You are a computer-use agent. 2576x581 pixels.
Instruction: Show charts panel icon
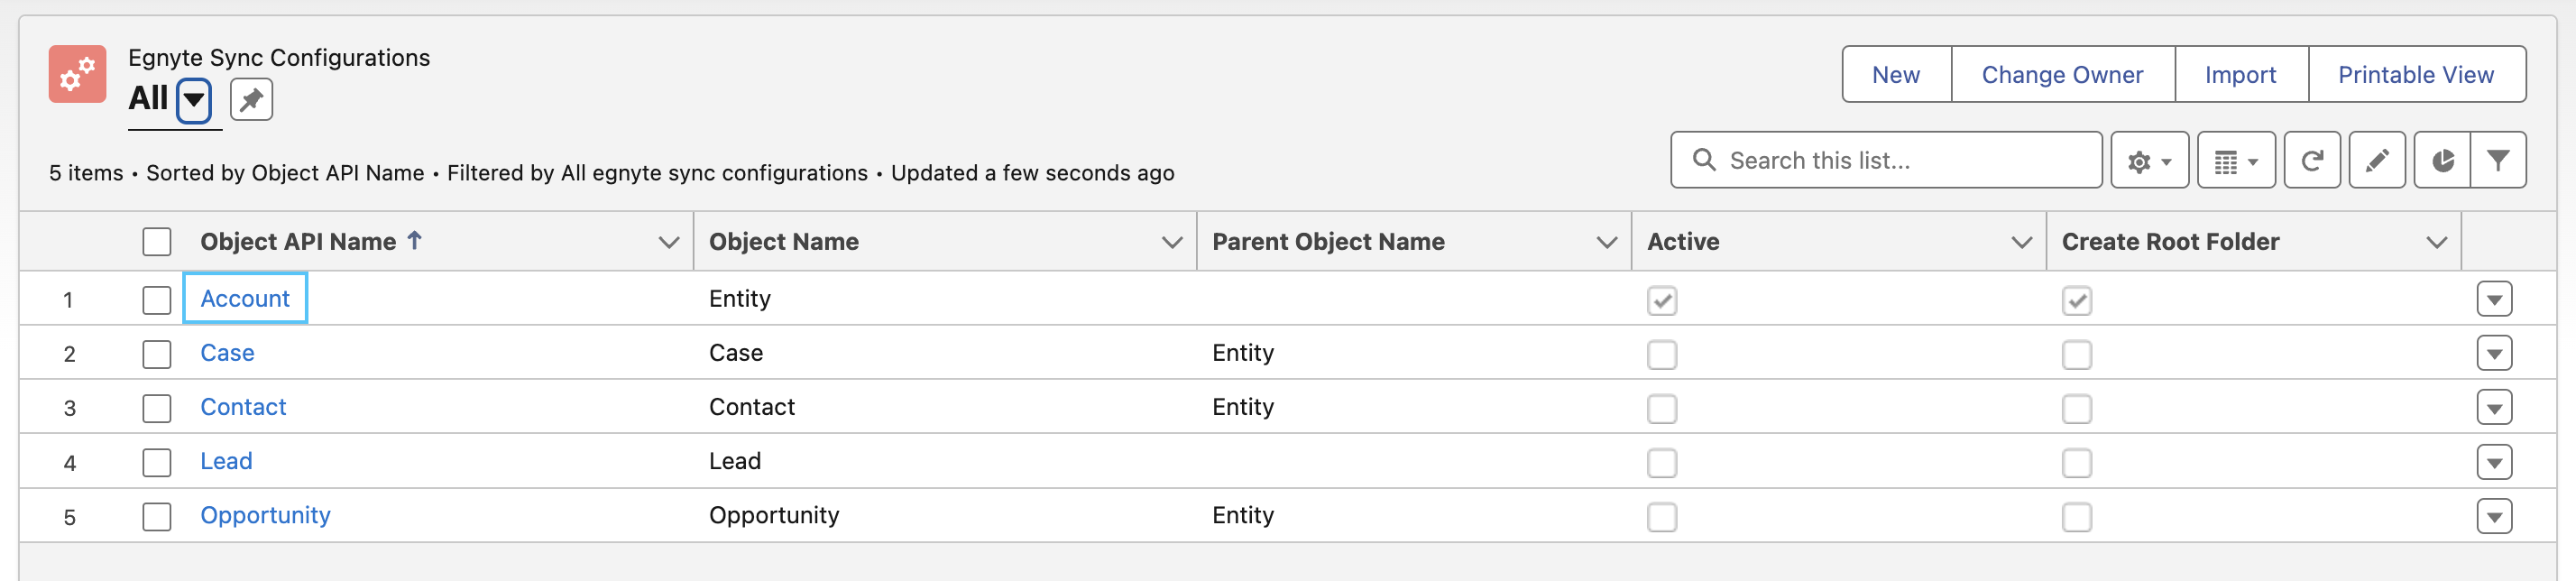(x=2442, y=160)
